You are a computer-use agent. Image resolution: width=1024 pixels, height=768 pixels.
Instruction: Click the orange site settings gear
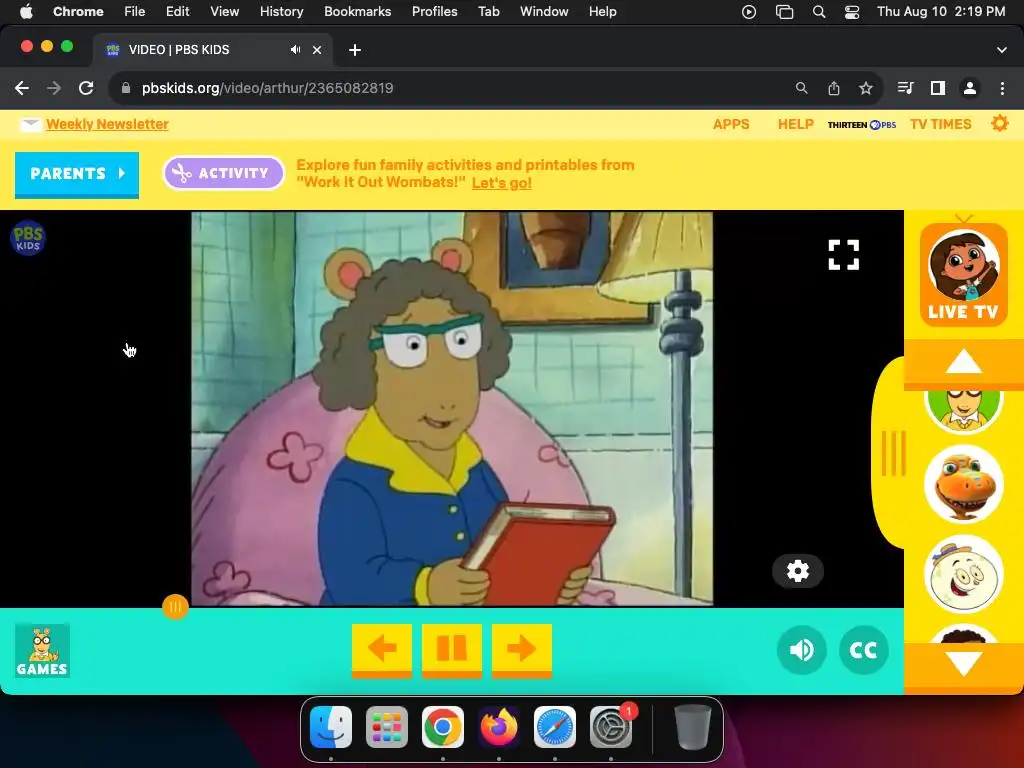(999, 123)
